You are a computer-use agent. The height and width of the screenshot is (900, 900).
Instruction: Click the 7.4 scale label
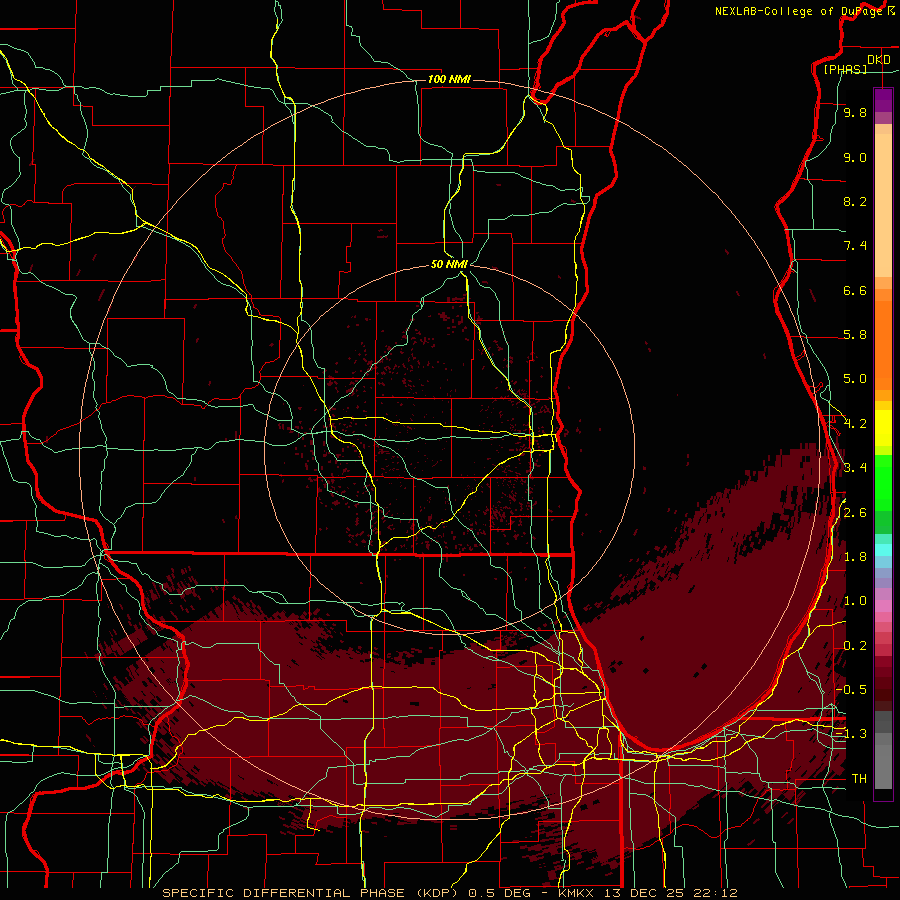coord(855,246)
